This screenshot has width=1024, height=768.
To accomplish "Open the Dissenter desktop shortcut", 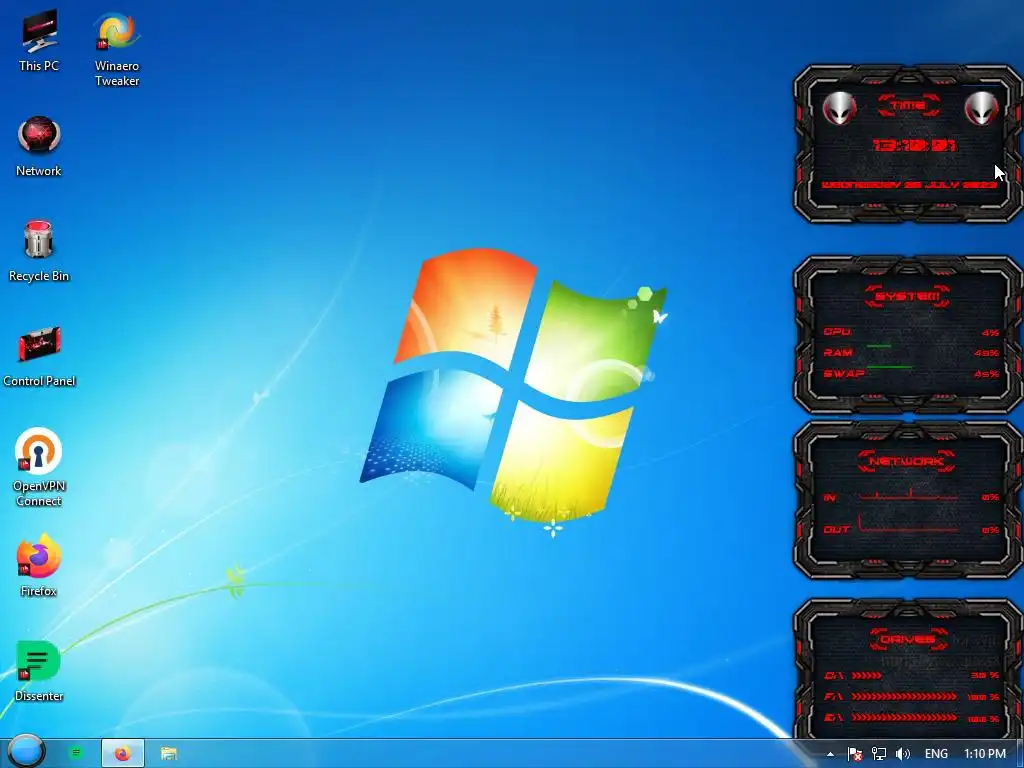I will click(x=39, y=671).
